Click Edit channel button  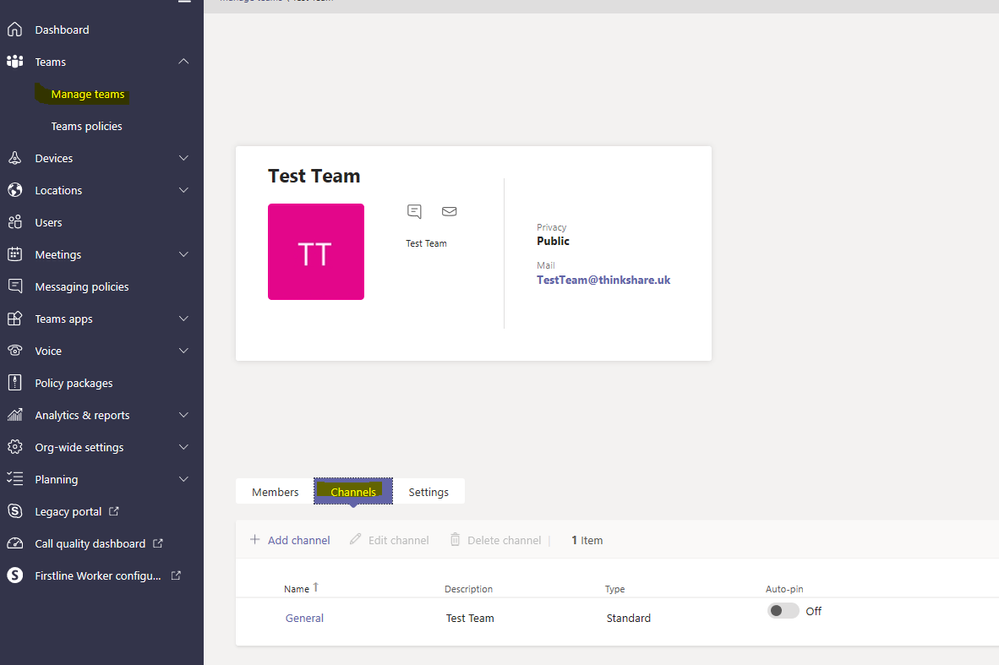click(389, 540)
